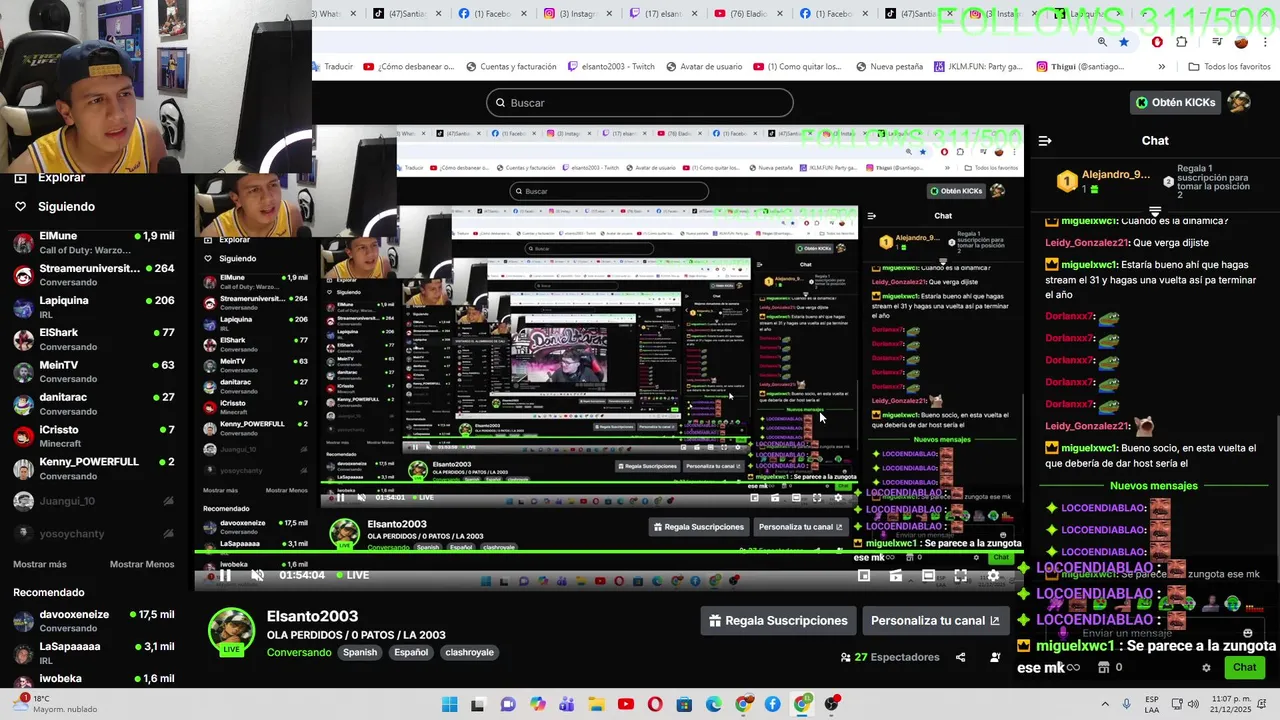Image resolution: width=1280 pixels, height=720 pixels.
Task: Open Cuentas y facturación bookmark
Action: 510,66
